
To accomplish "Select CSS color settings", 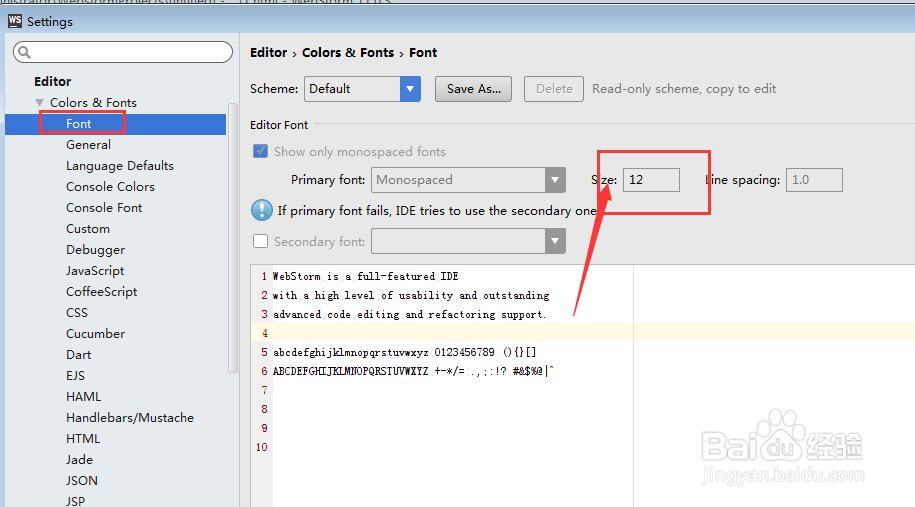I will click(x=76, y=313).
